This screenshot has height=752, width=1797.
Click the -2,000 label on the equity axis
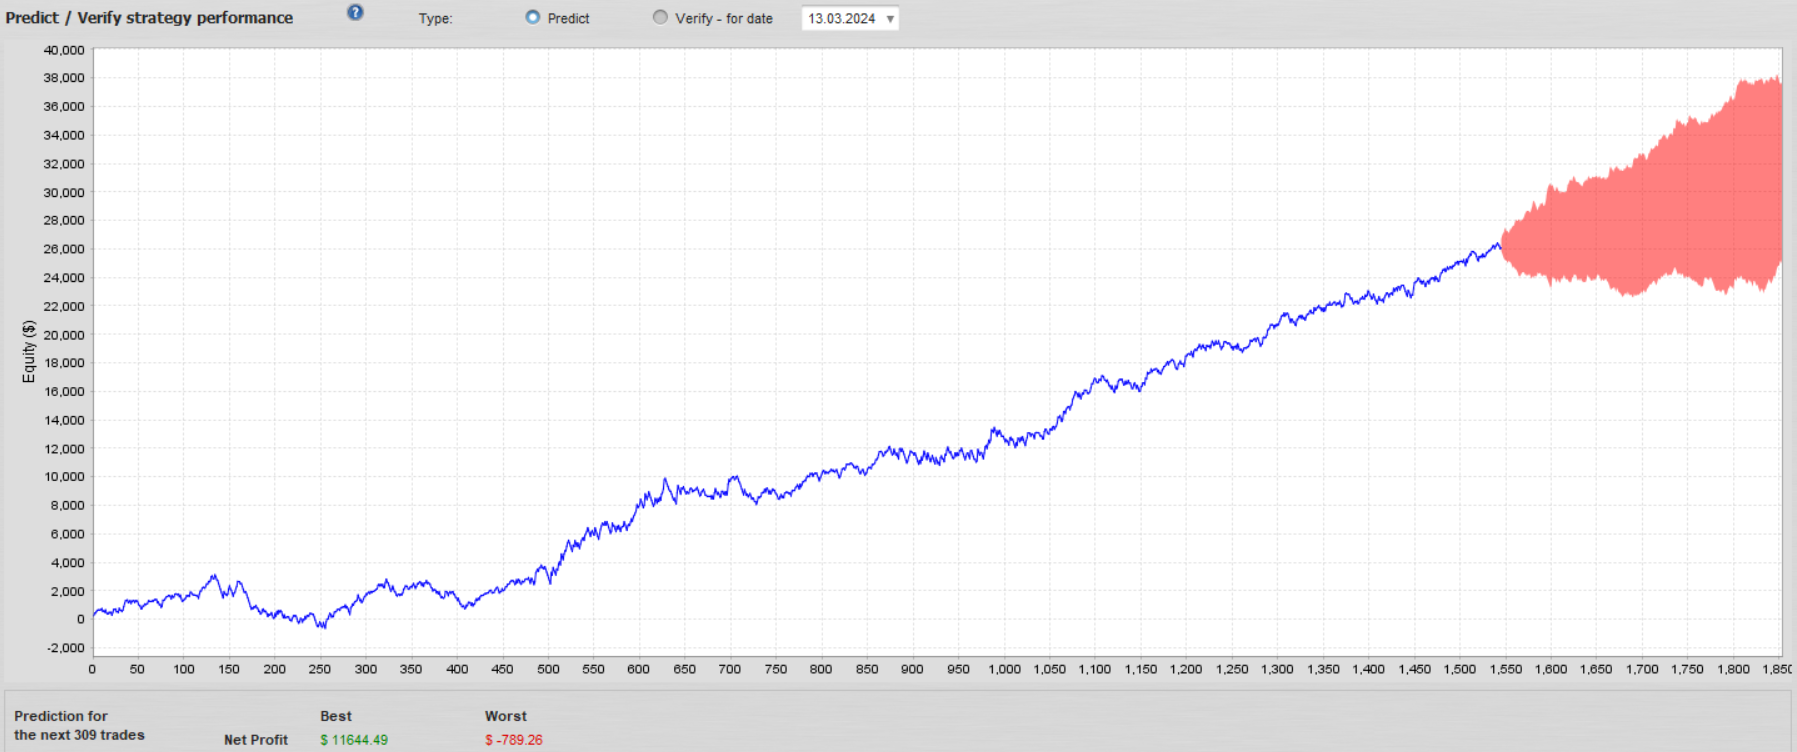click(x=64, y=648)
